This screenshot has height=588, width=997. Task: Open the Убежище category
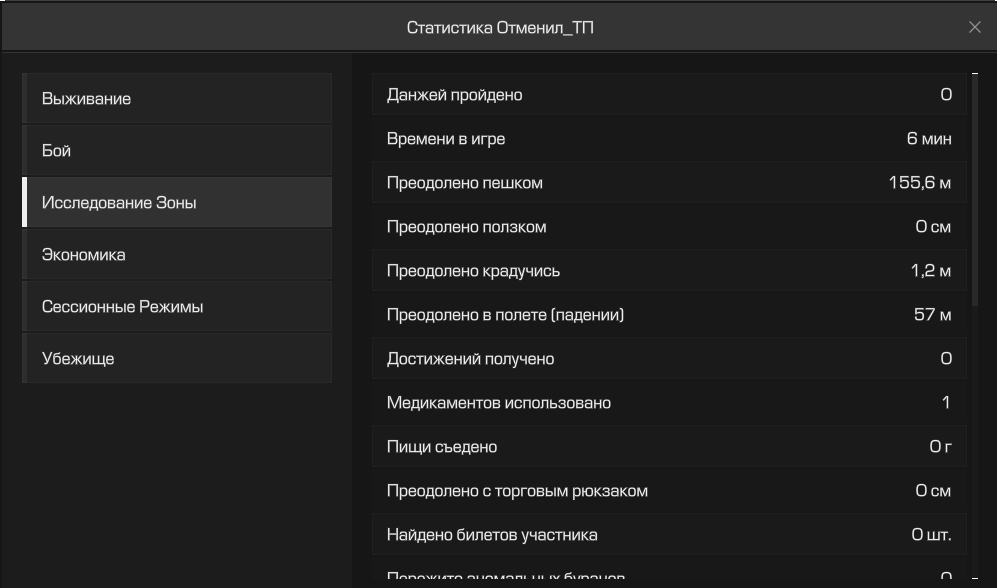[177, 359]
